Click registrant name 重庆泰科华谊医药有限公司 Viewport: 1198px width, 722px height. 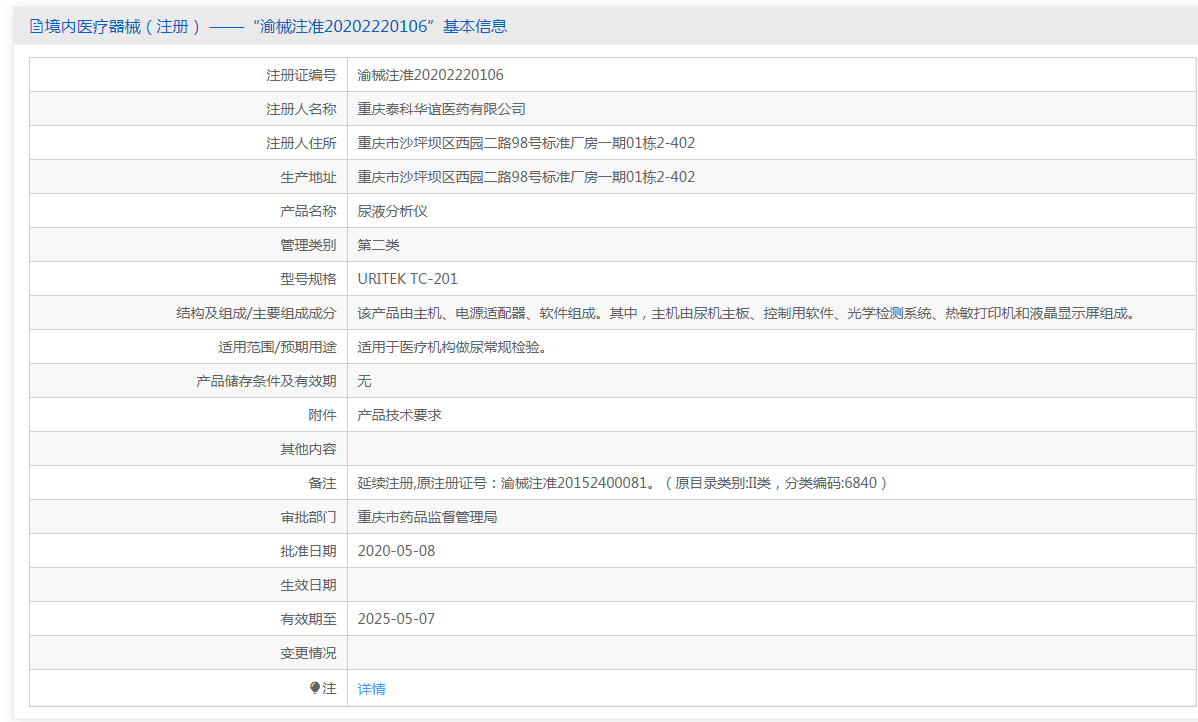pos(441,109)
